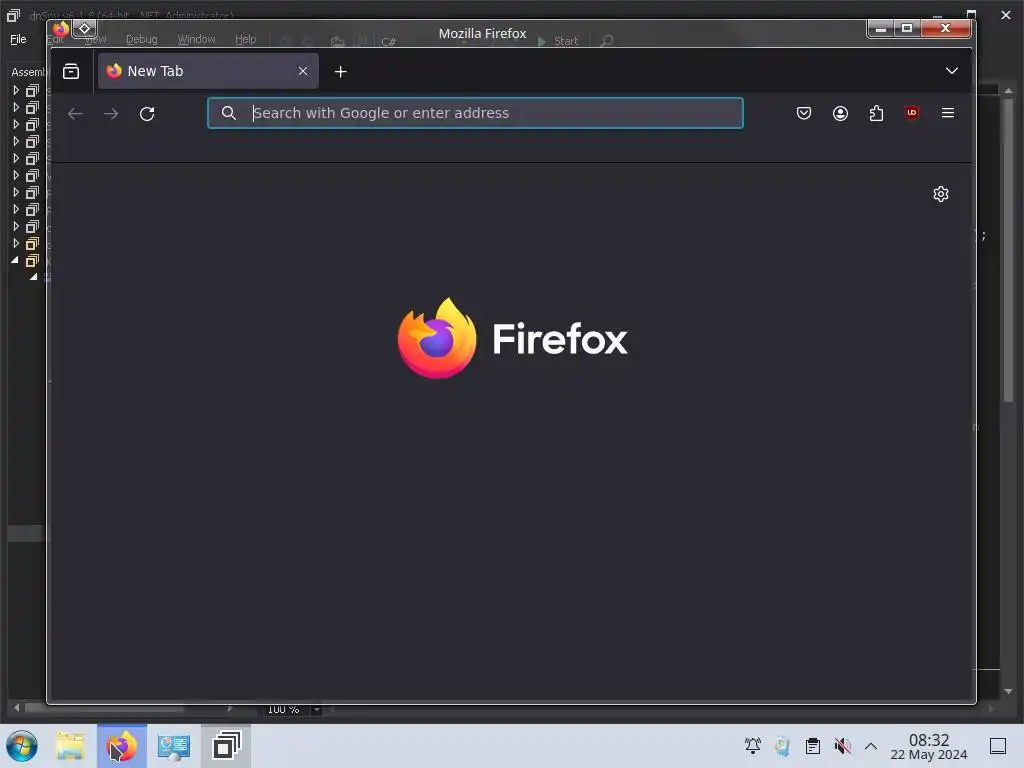Click the dnSpy vertical scrollbar down arrow
This screenshot has width=1024, height=768.
tap(1008, 691)
